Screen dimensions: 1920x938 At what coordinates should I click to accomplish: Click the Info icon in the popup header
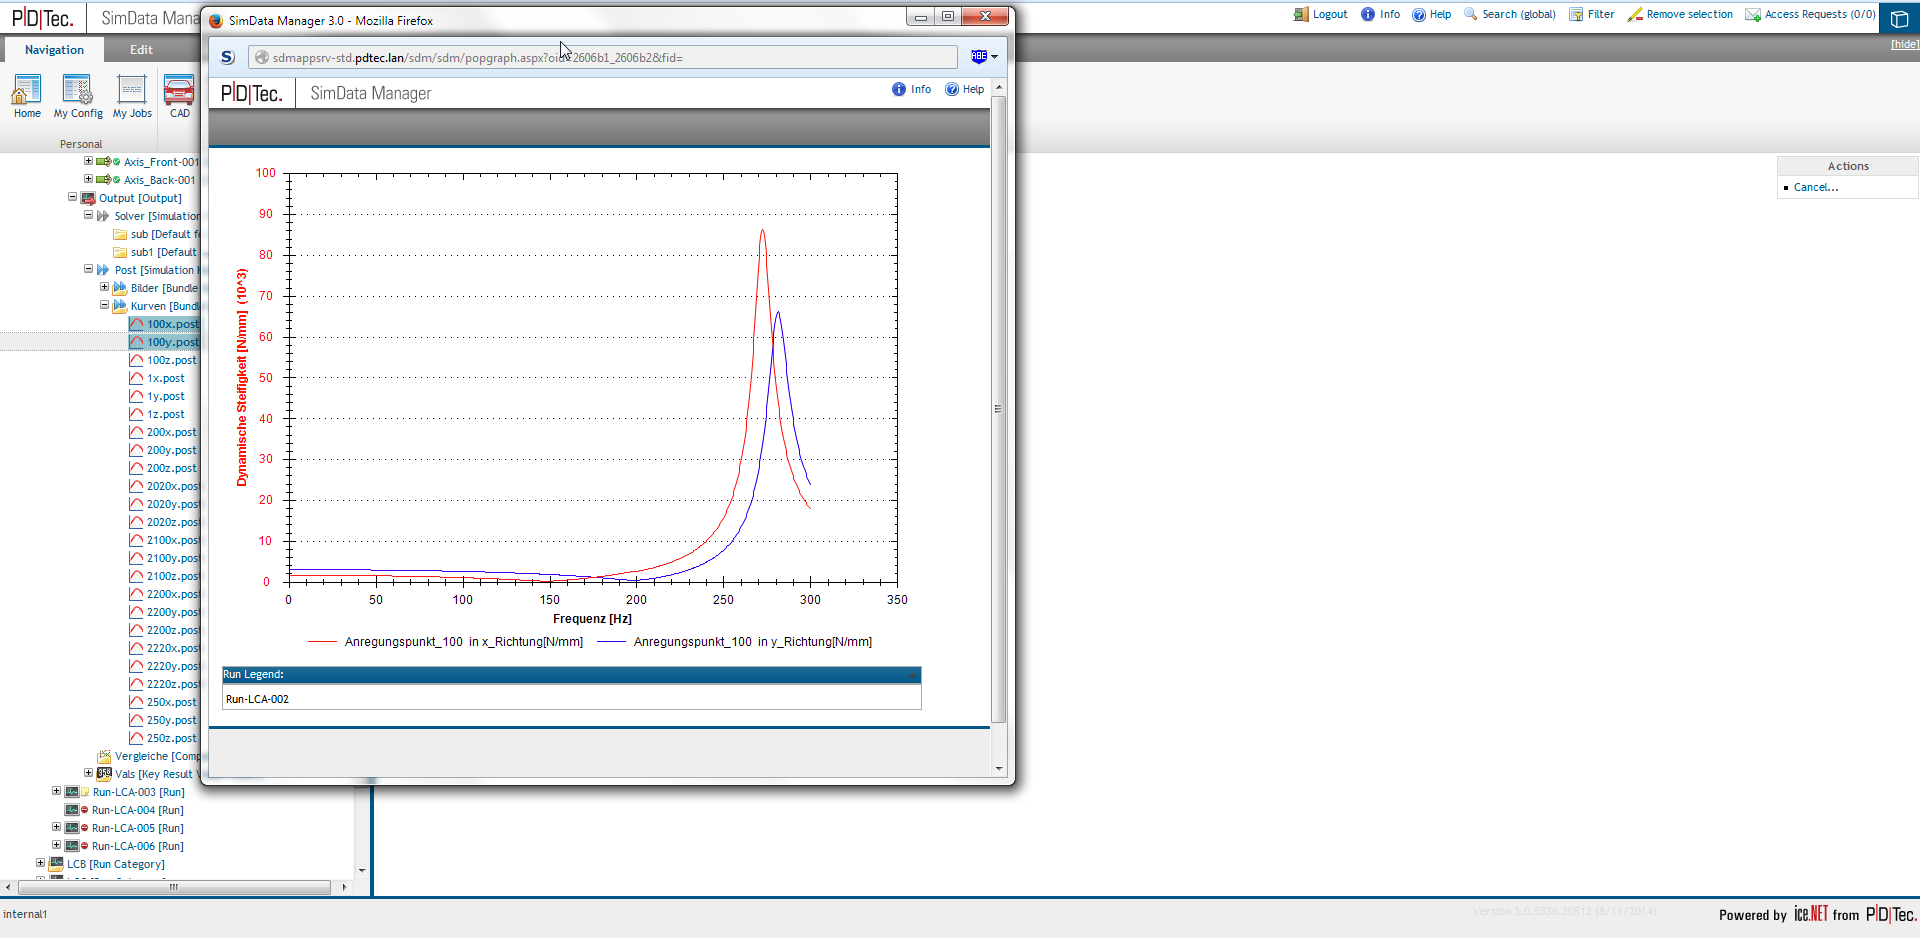(898, 89)
